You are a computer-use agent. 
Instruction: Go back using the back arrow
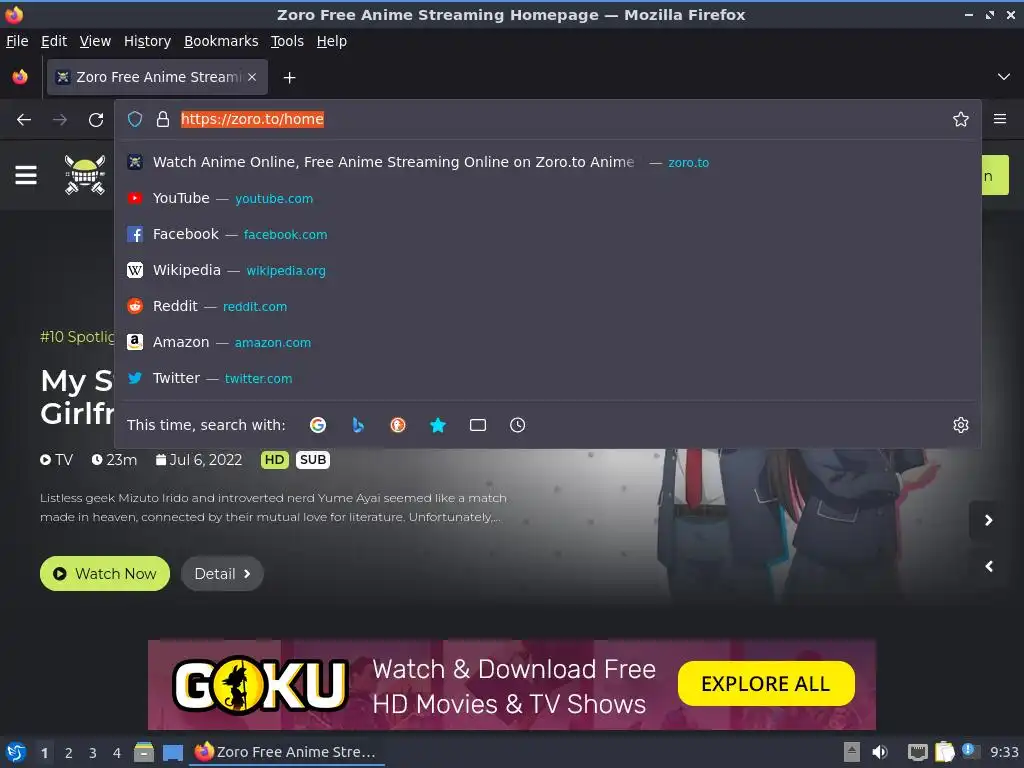coord(24,120)
